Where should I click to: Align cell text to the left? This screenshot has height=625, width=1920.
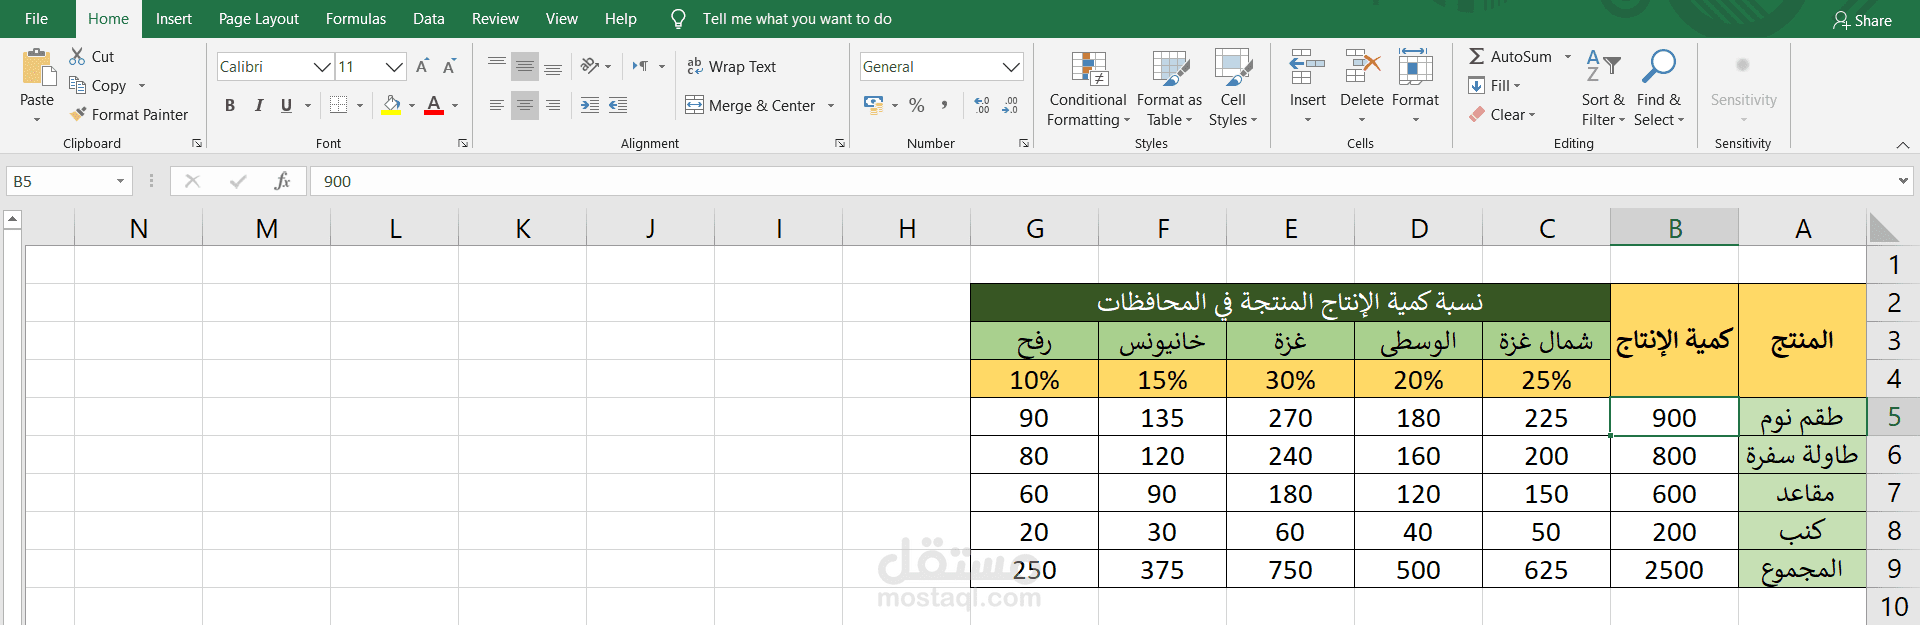pos(497,105)
